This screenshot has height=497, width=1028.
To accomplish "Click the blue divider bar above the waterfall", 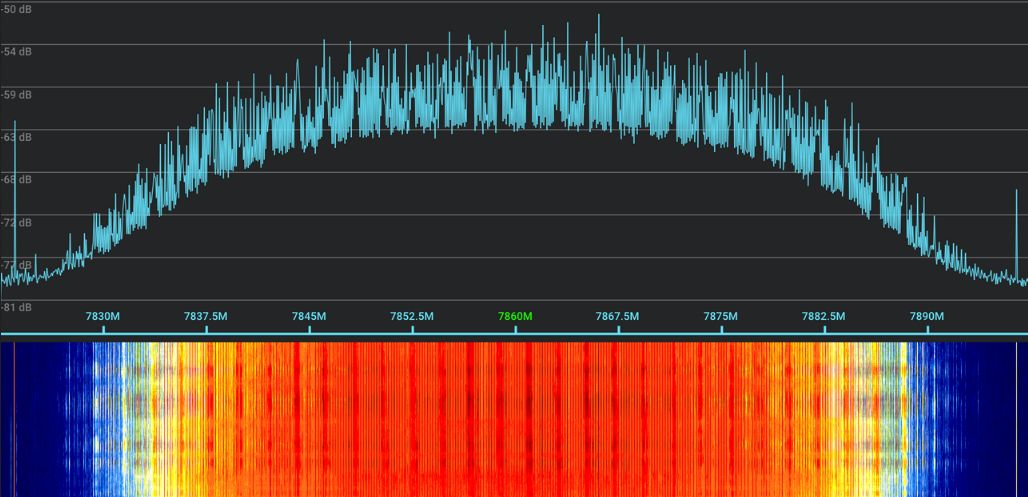I will pos(514,334).
